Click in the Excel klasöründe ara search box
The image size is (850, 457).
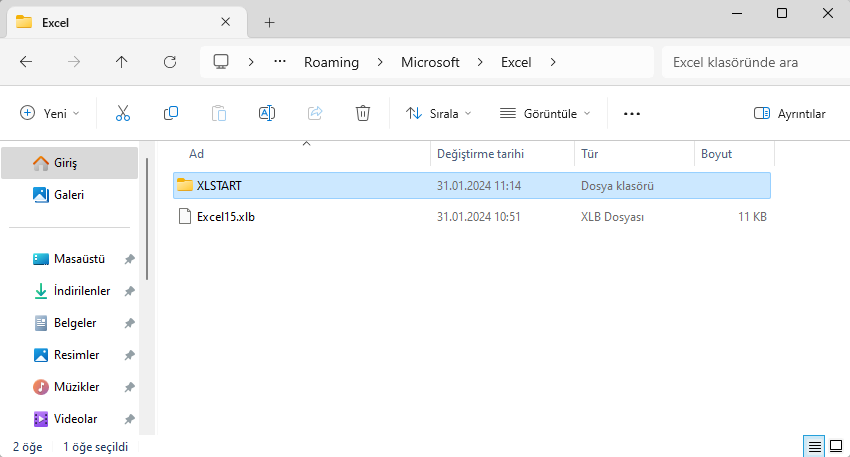[756, 62]
